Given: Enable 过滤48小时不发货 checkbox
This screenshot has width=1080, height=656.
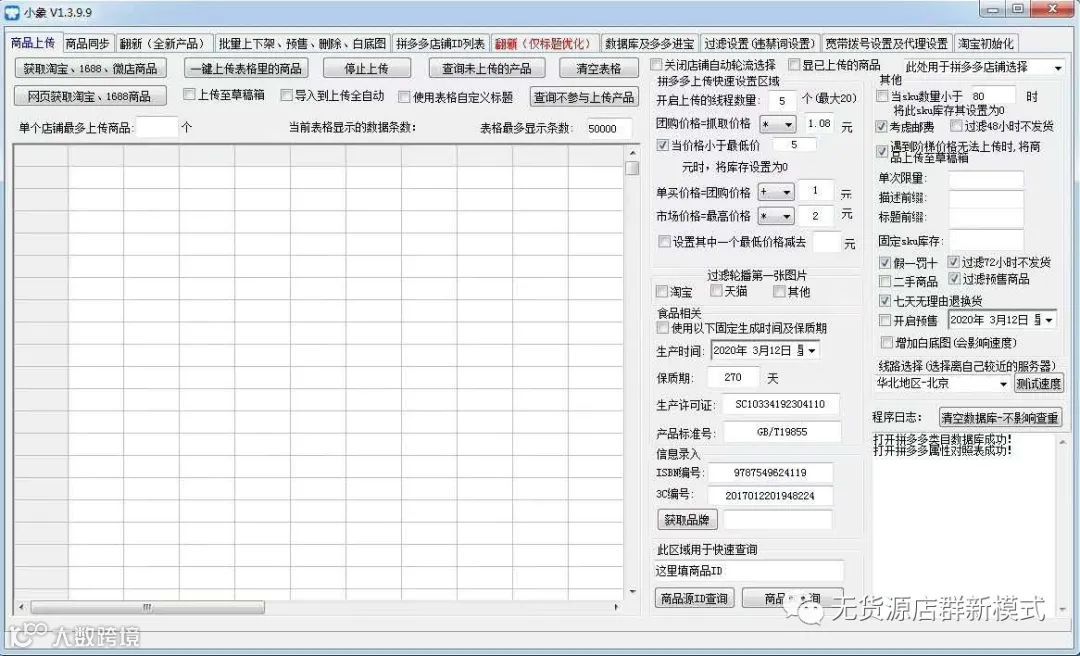Looking at the screenshot, I should pos(956,125).
